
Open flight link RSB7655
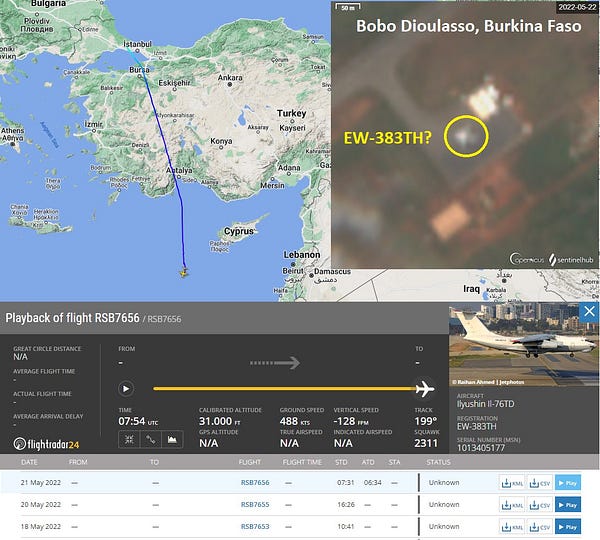pyautogui.click(x=255, y=504)
